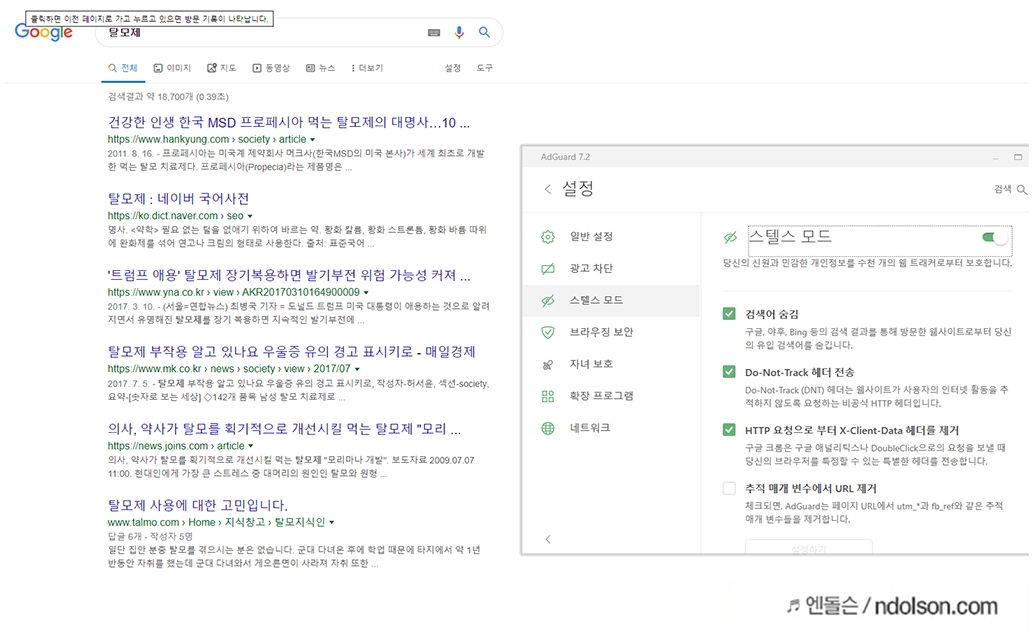Go back with arrow beside 설정 in AdGuard

point(547,189)
